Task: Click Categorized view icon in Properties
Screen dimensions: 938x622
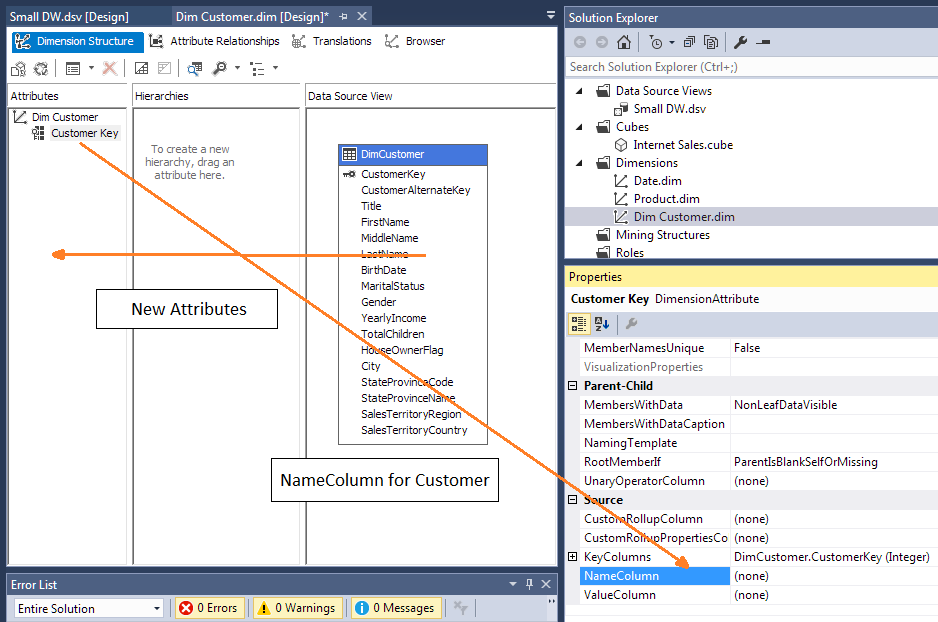Action: coord(578,324)
